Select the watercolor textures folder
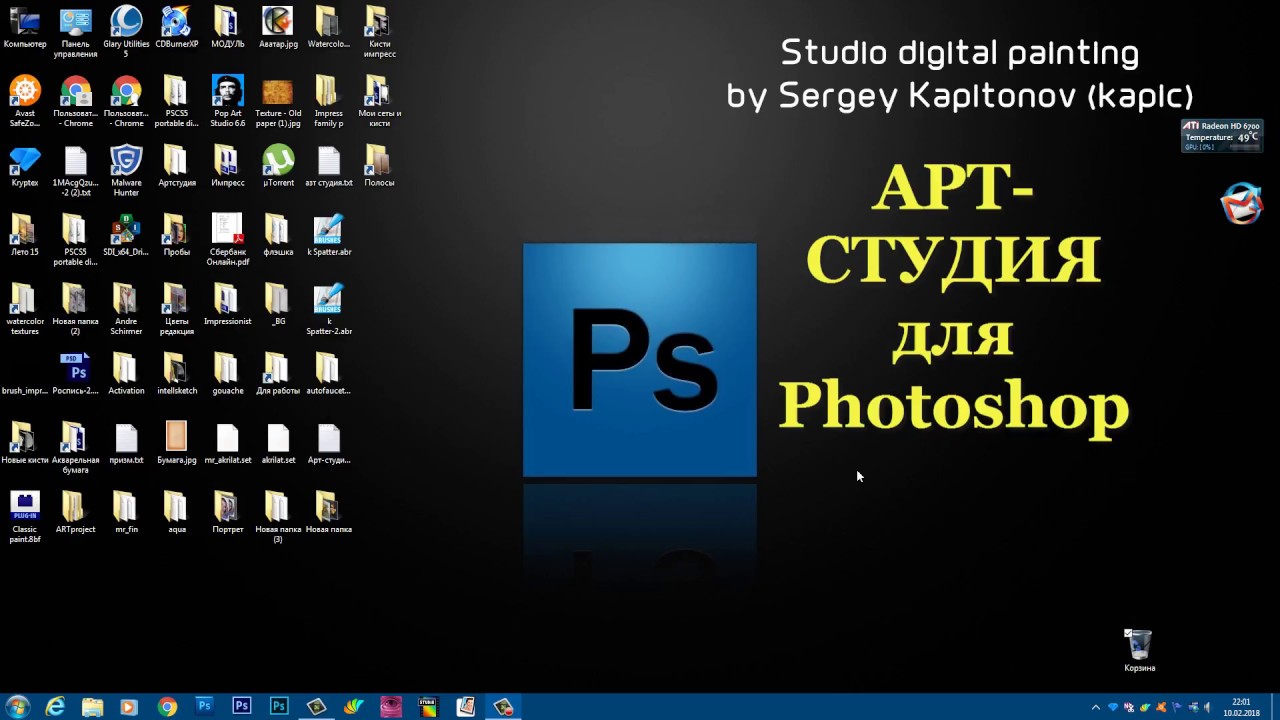Viewport: 1280px width, 720px height. click(x=25, y=309)
